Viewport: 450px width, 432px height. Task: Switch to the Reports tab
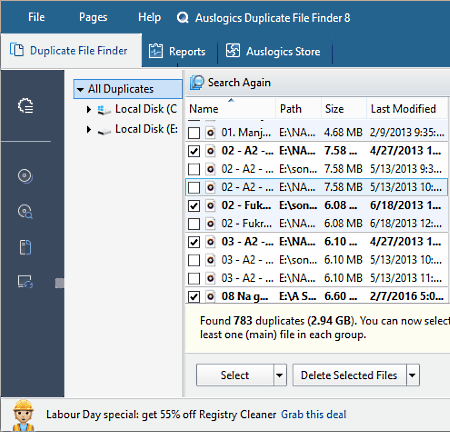coord(180,51)
